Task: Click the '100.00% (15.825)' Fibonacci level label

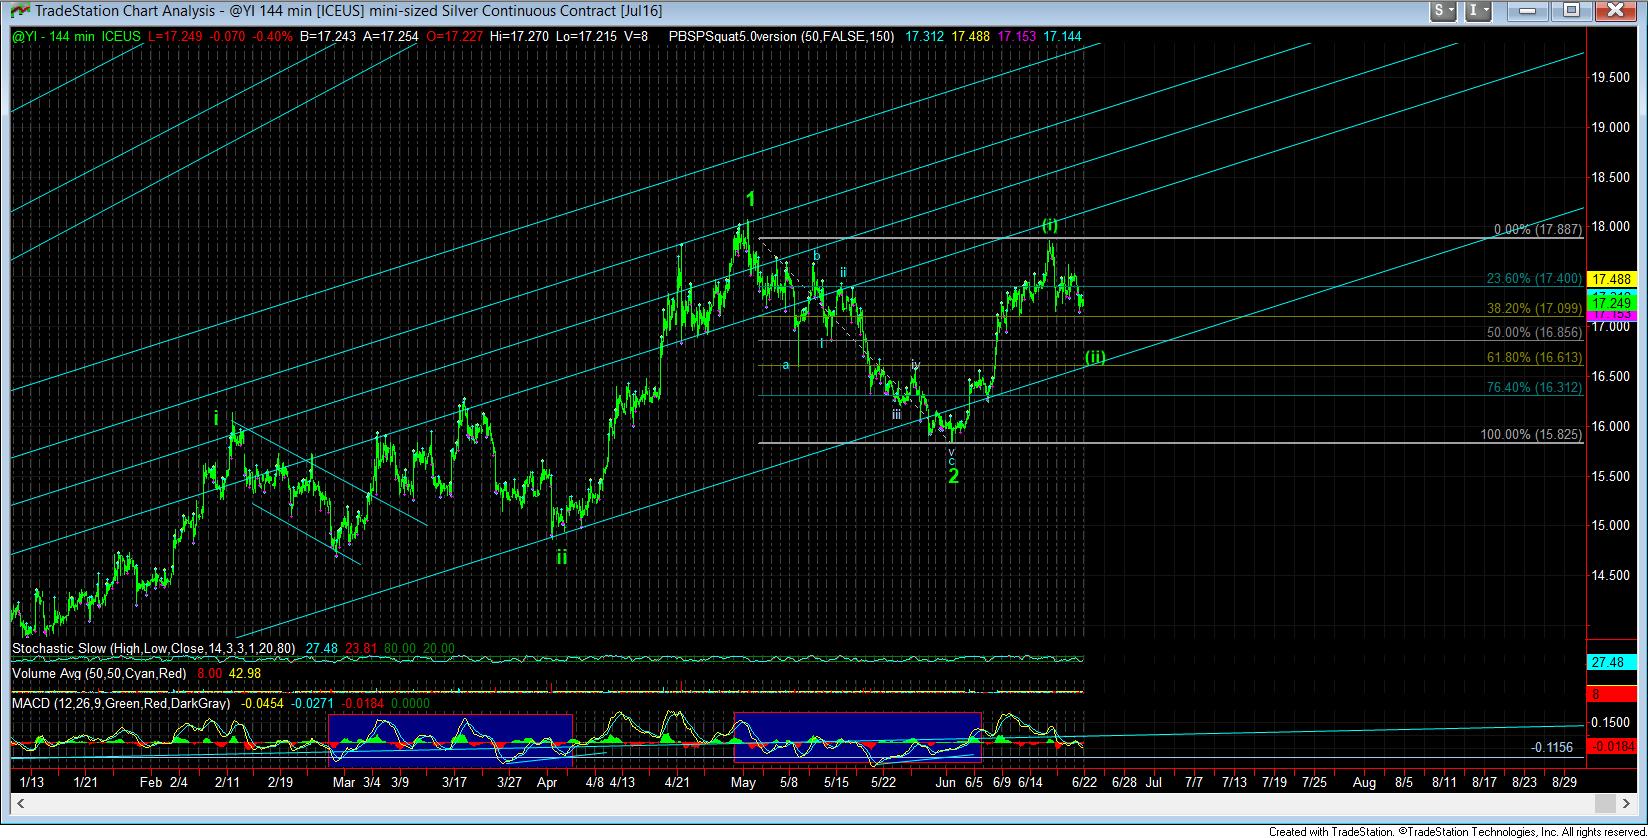Action: tap(1532, 435)
